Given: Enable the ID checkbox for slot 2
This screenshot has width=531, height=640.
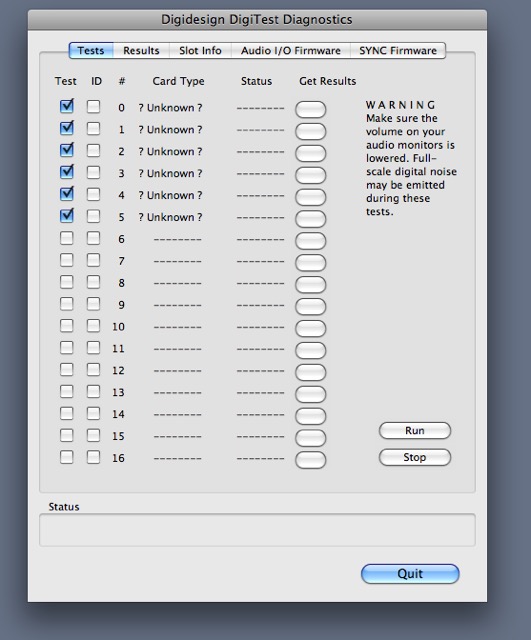Looking at the screenshot, I should point(93,151).
